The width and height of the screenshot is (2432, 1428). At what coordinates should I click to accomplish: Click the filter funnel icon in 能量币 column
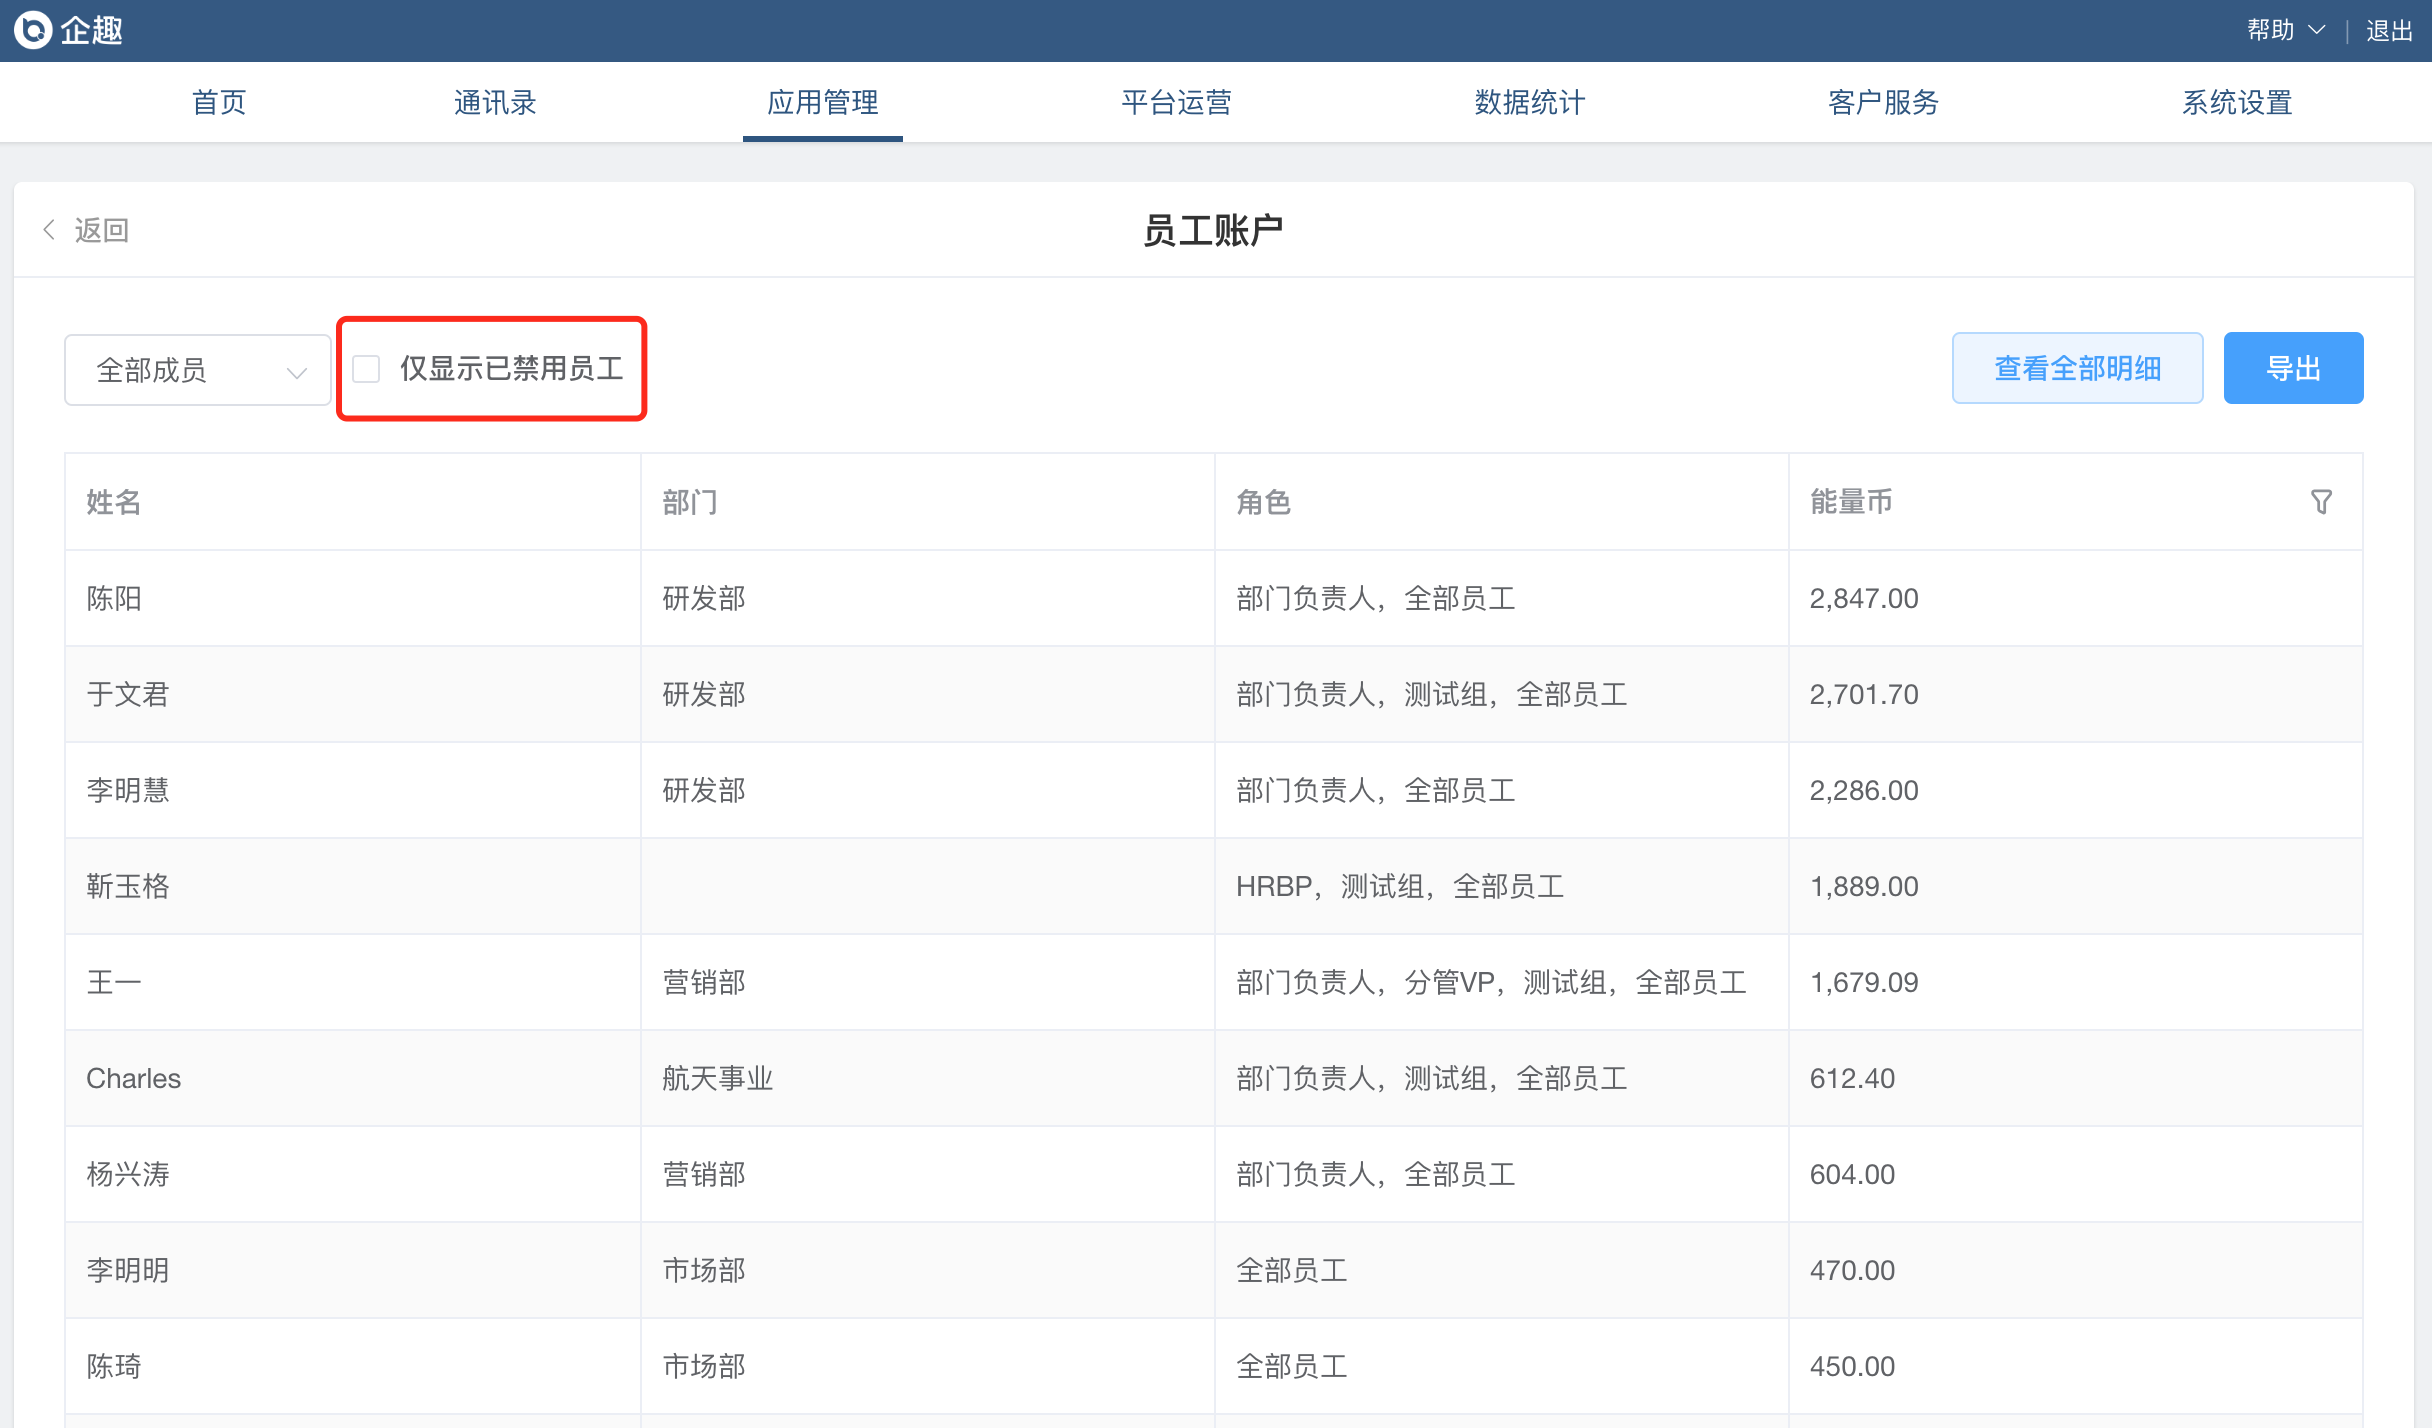point(2321,502)
